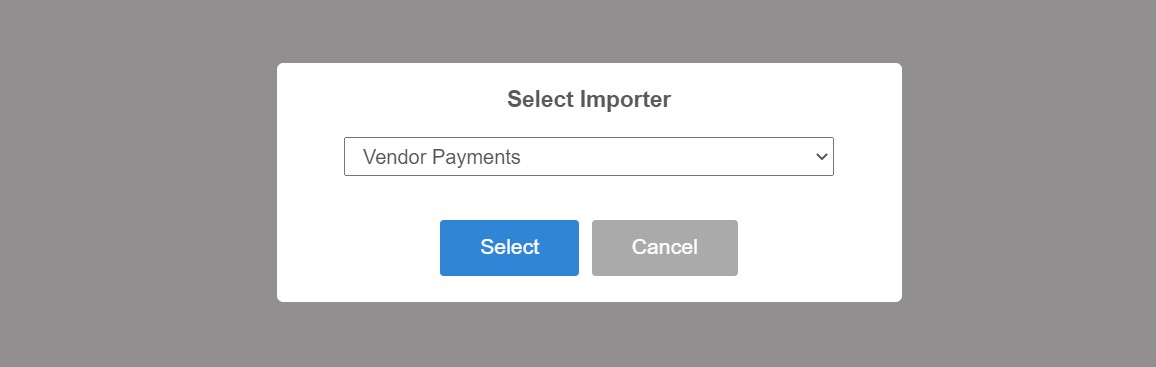This screenshot has height=367, width=1156.
Task: Choose Select to proceed with Vendor Payments
Action: pyautogui.click(x=509, y=248)
